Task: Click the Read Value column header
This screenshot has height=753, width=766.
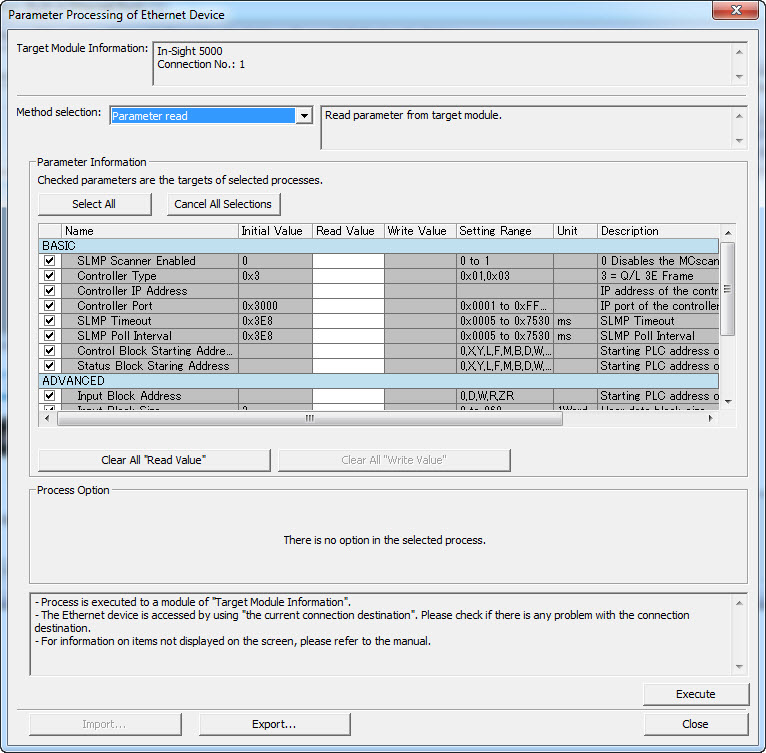Action: tap(347, 231)
